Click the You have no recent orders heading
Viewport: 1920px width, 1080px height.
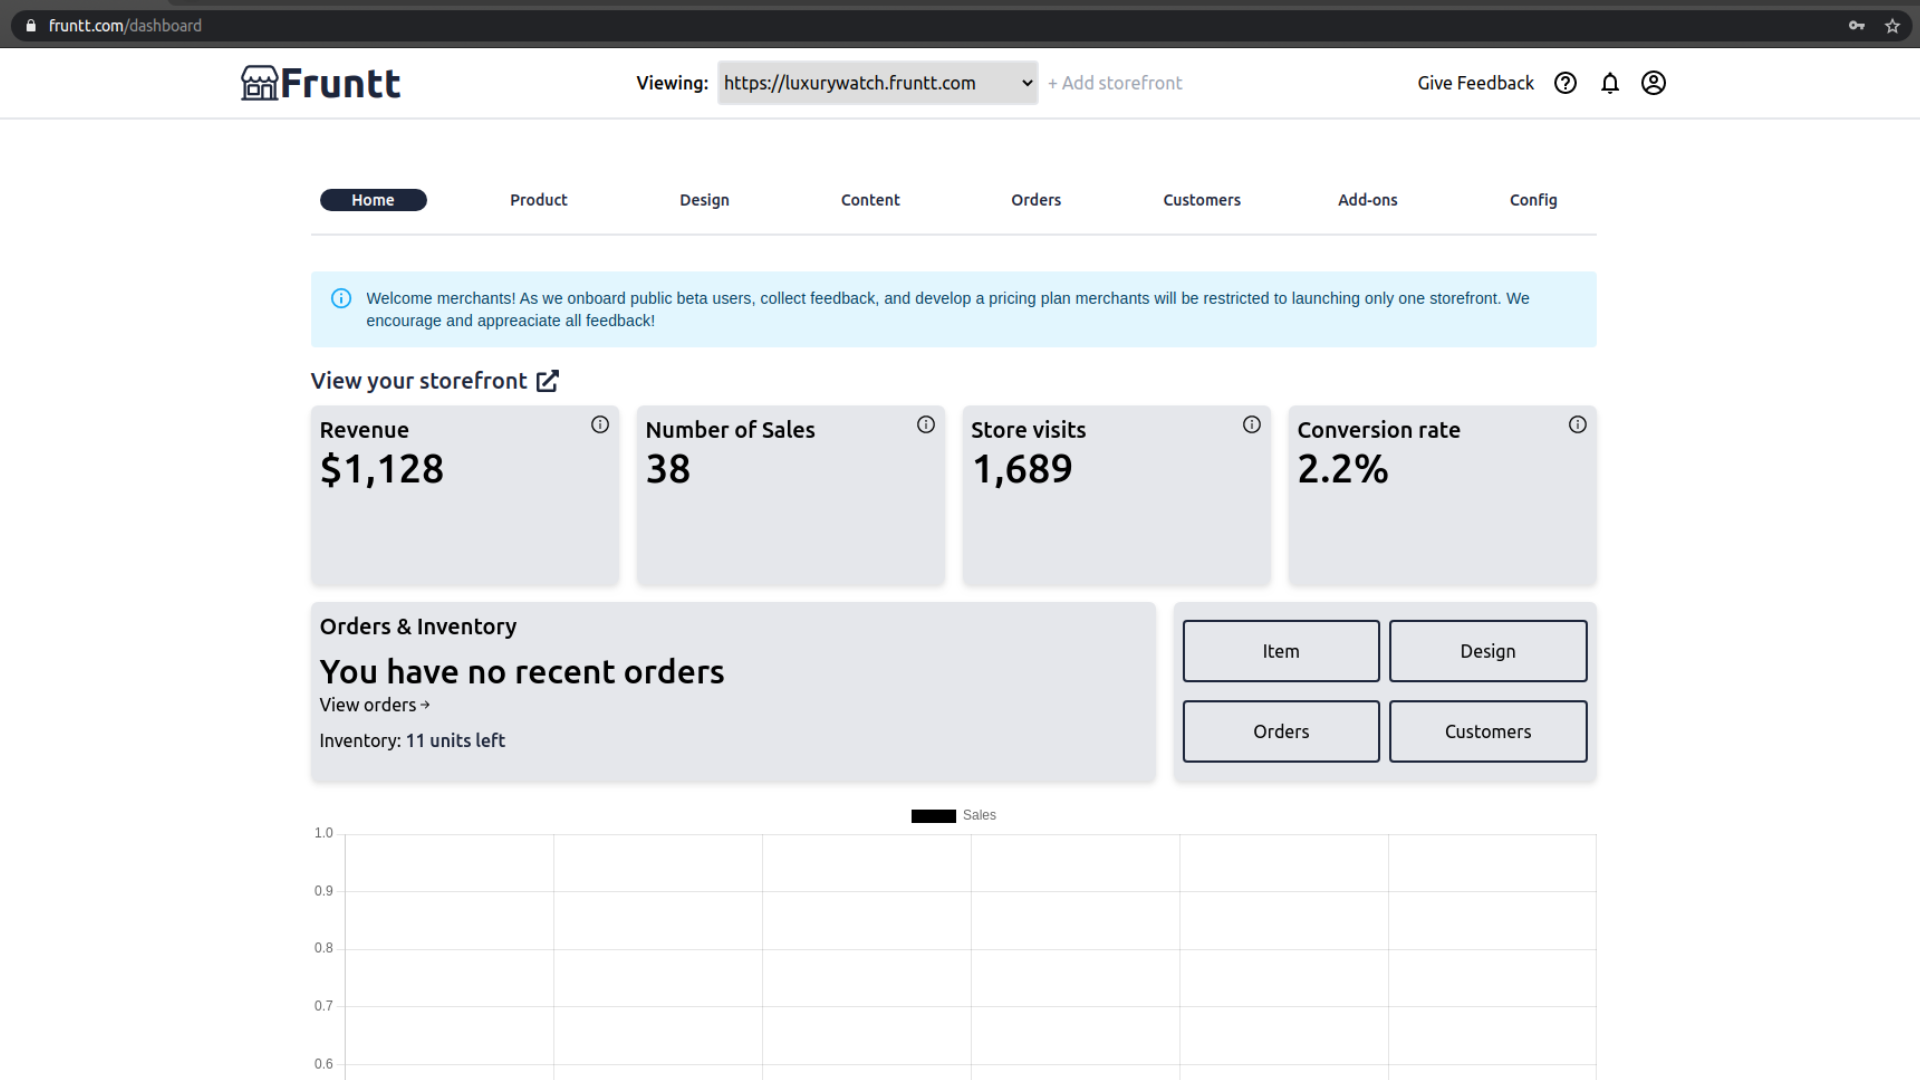[522, 672]
